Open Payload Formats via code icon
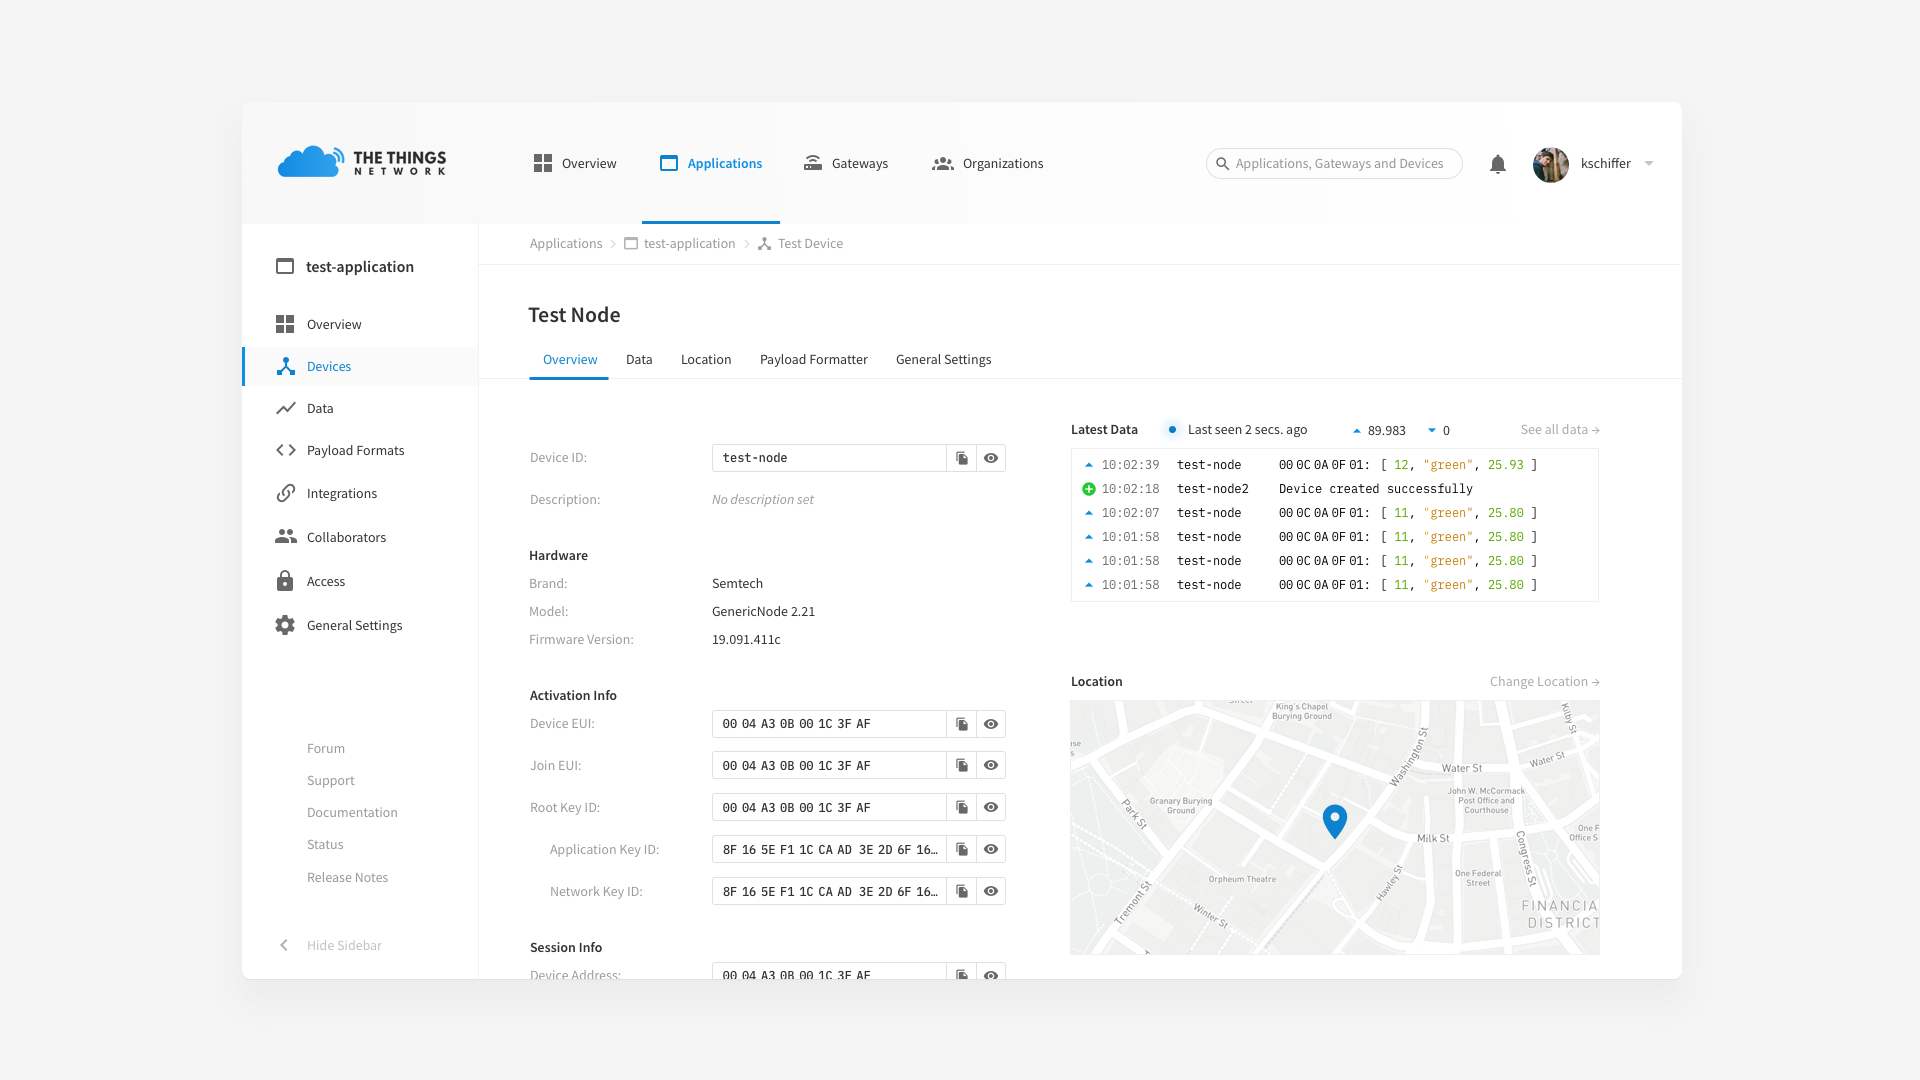Screen dimensions: 1920x1080 (x=284, y=450)
